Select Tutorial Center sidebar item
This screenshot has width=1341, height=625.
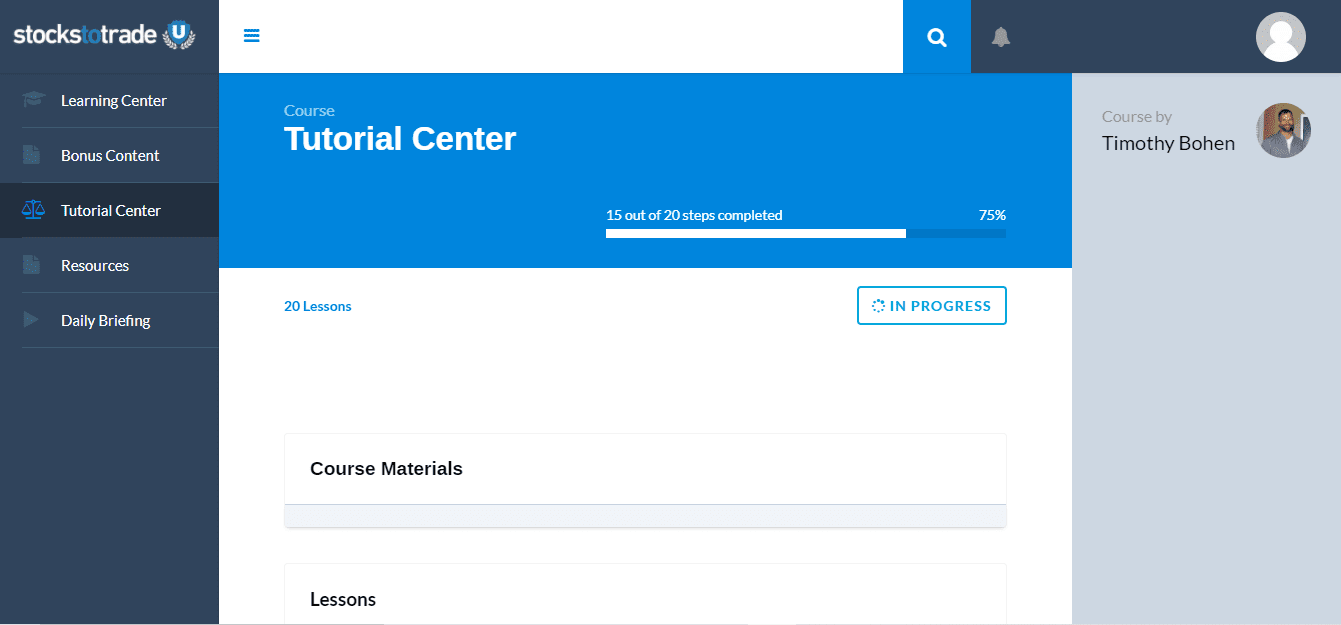click(109, 210)
